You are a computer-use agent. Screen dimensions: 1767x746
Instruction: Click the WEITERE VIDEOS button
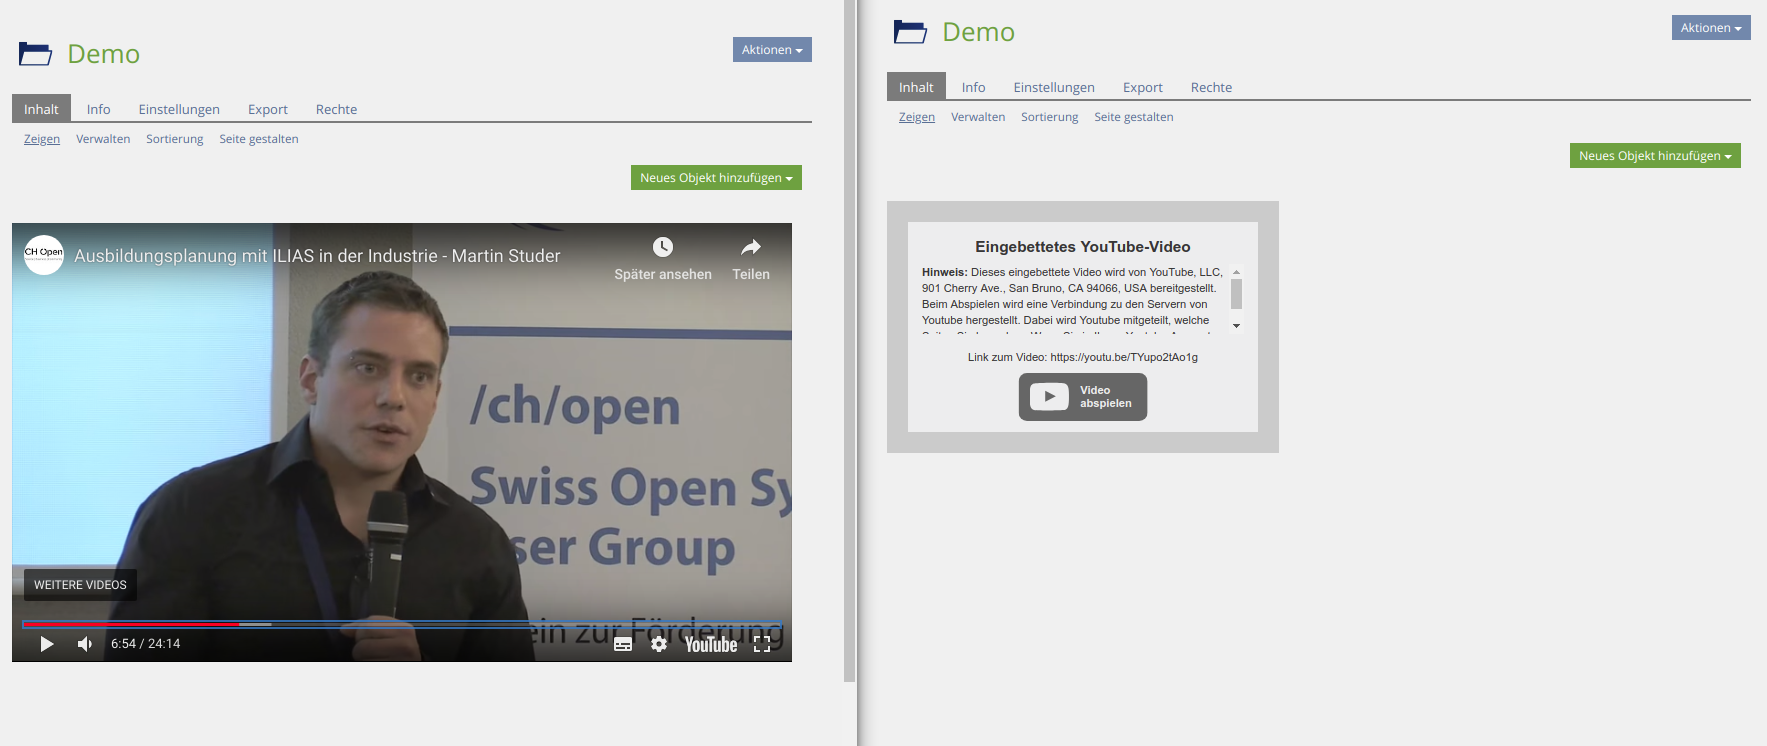80,585
